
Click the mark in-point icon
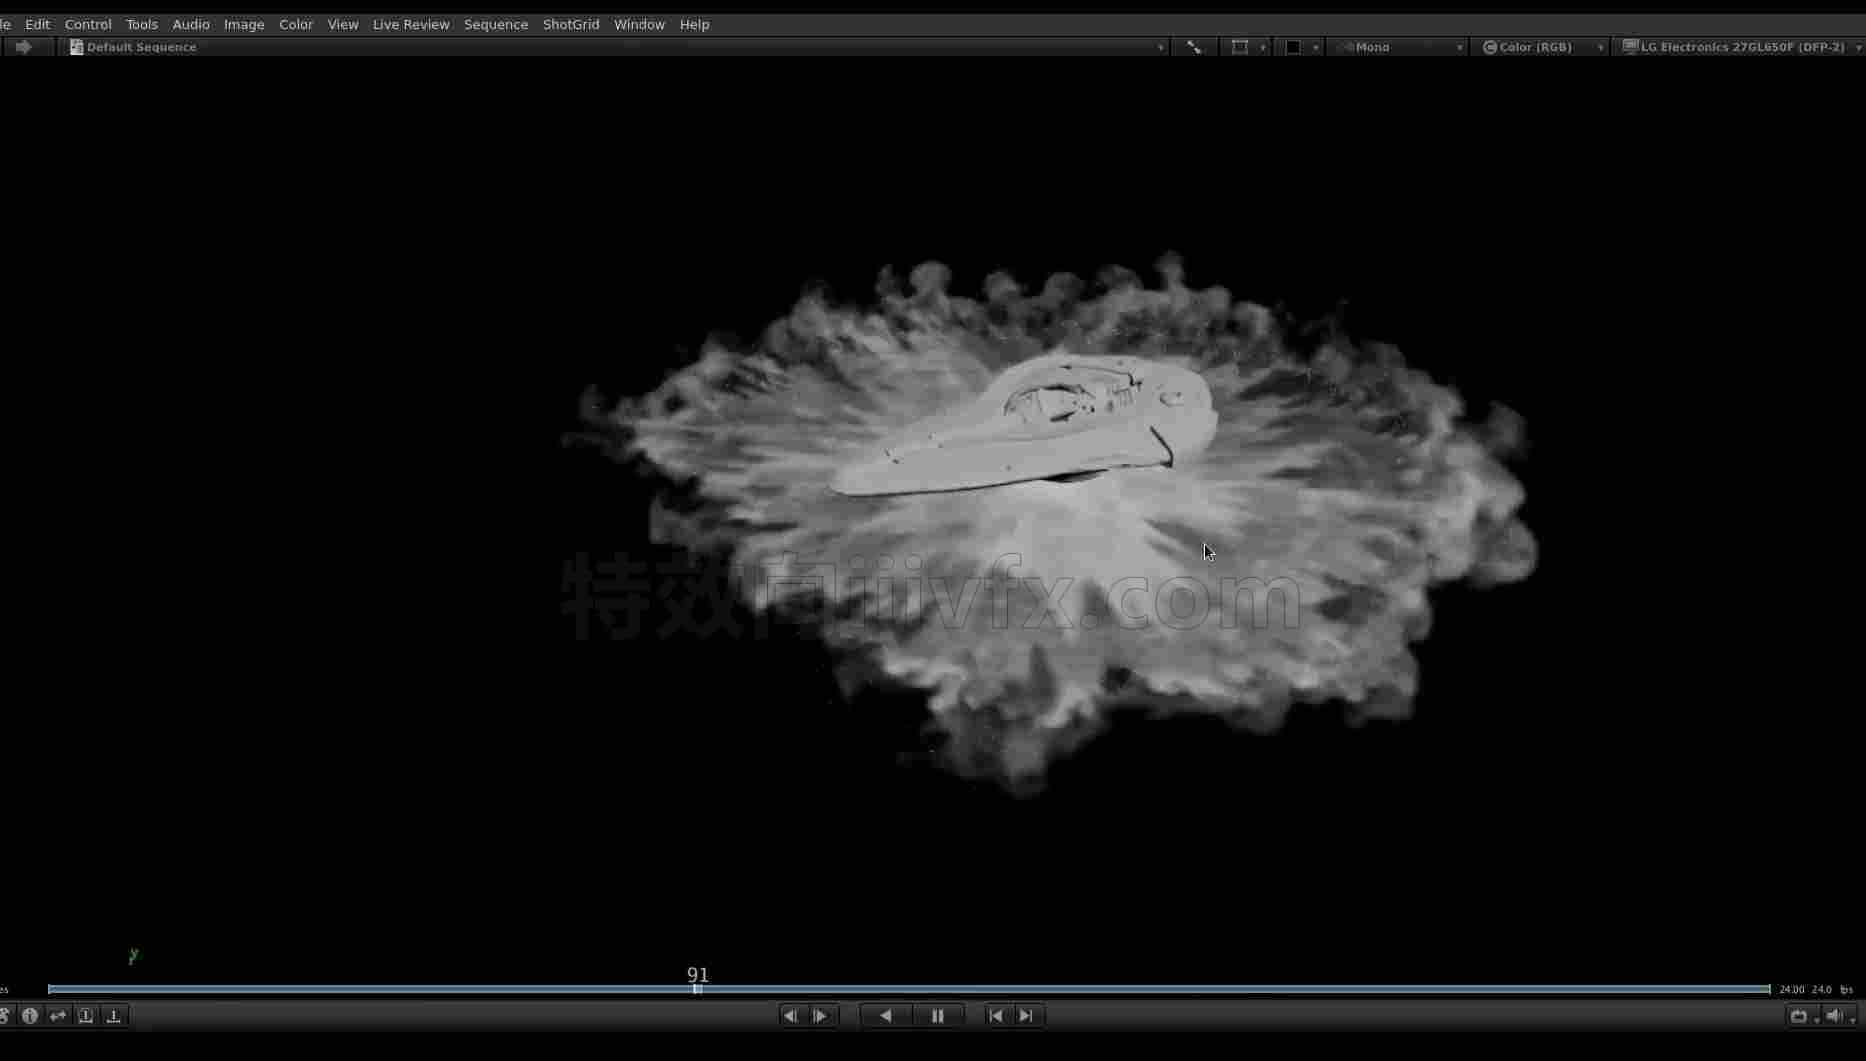(x=86, y=1016)
